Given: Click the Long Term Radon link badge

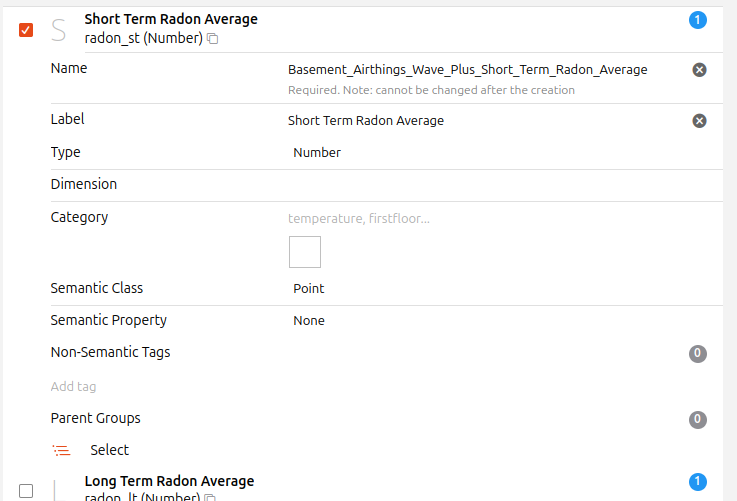Looking at the screenshot, I should pyautogui.click(x=697, y=482).
